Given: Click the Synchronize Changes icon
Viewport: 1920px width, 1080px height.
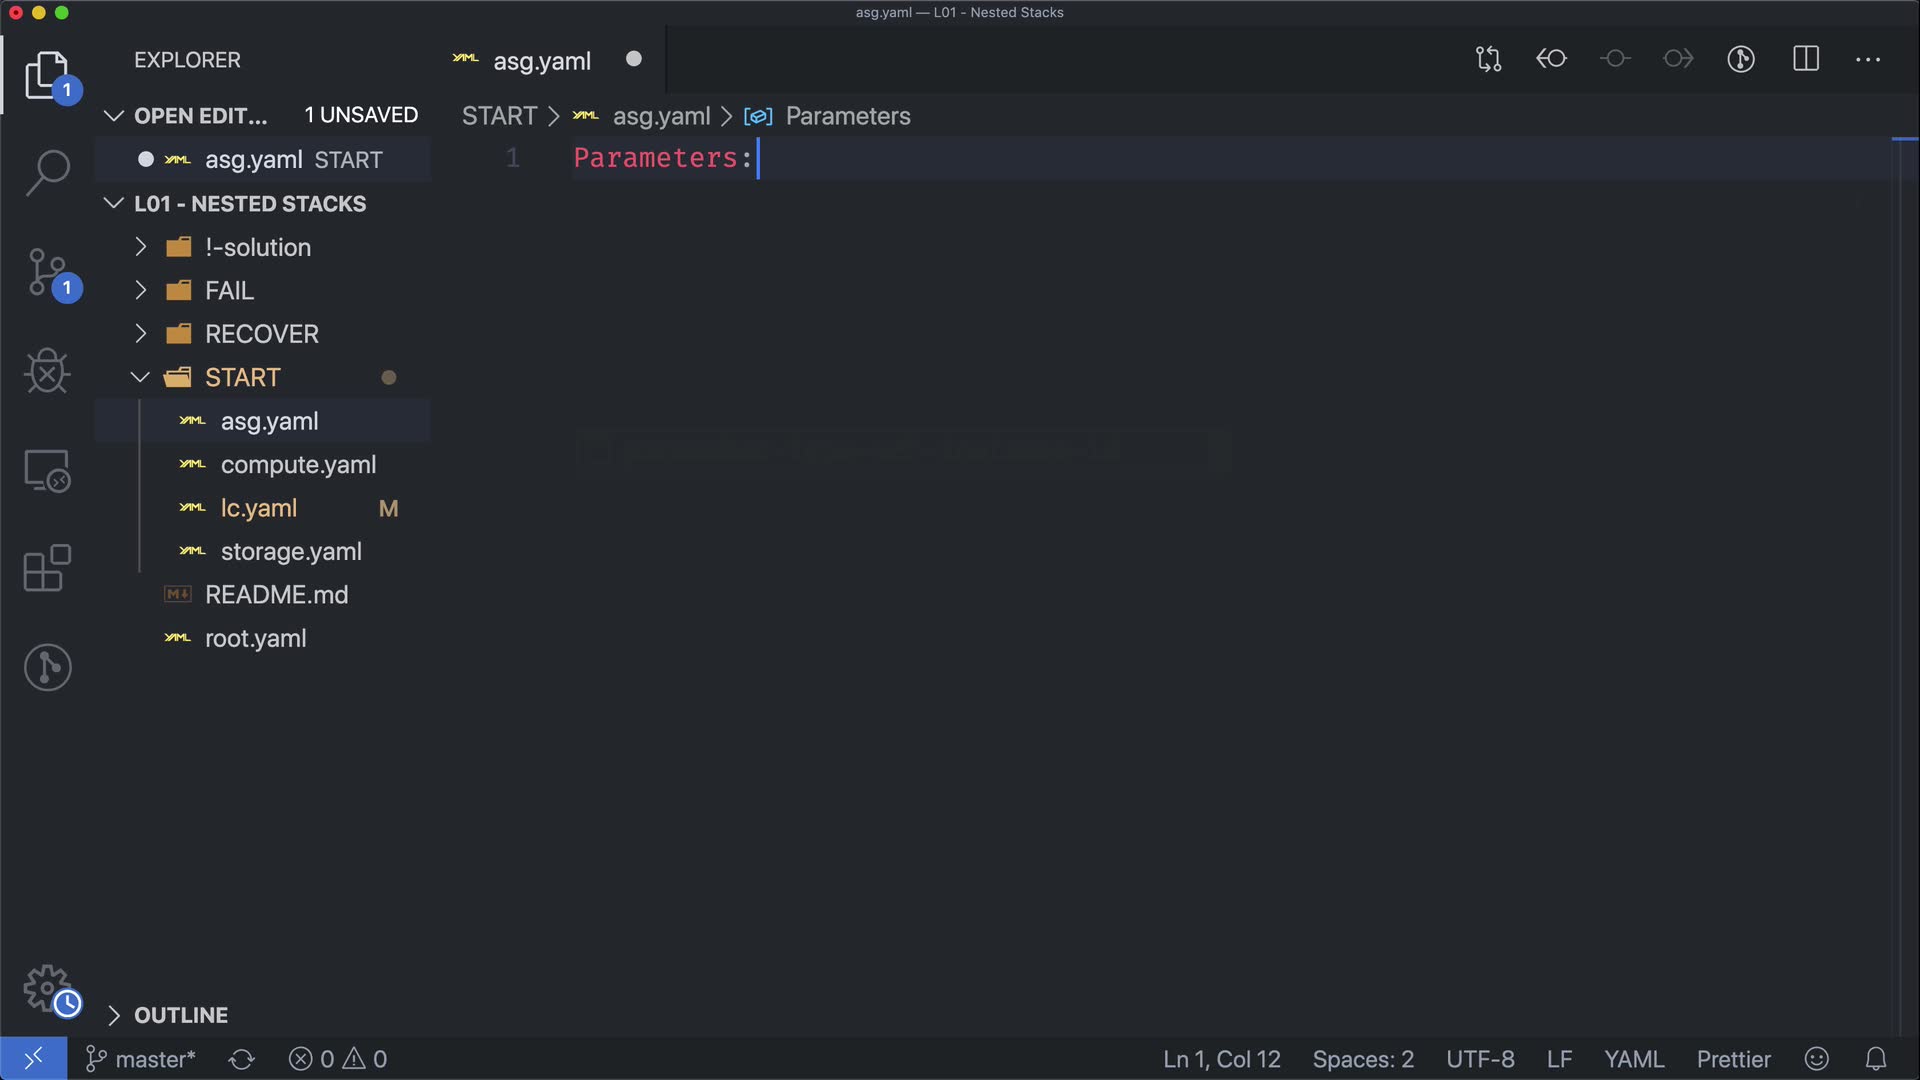Looking at the screenshot, I should [241, 1059].
